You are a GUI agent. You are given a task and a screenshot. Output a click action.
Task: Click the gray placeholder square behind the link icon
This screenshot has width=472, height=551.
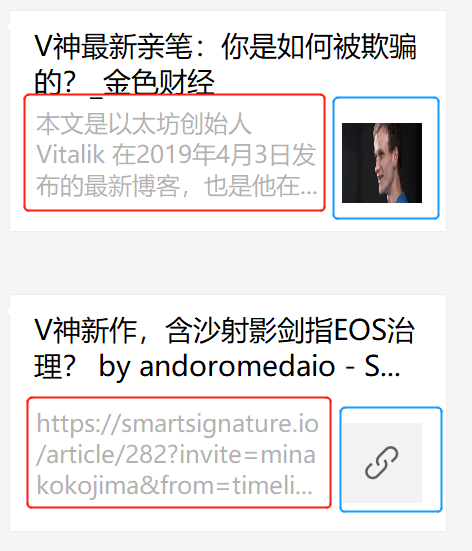382,463
